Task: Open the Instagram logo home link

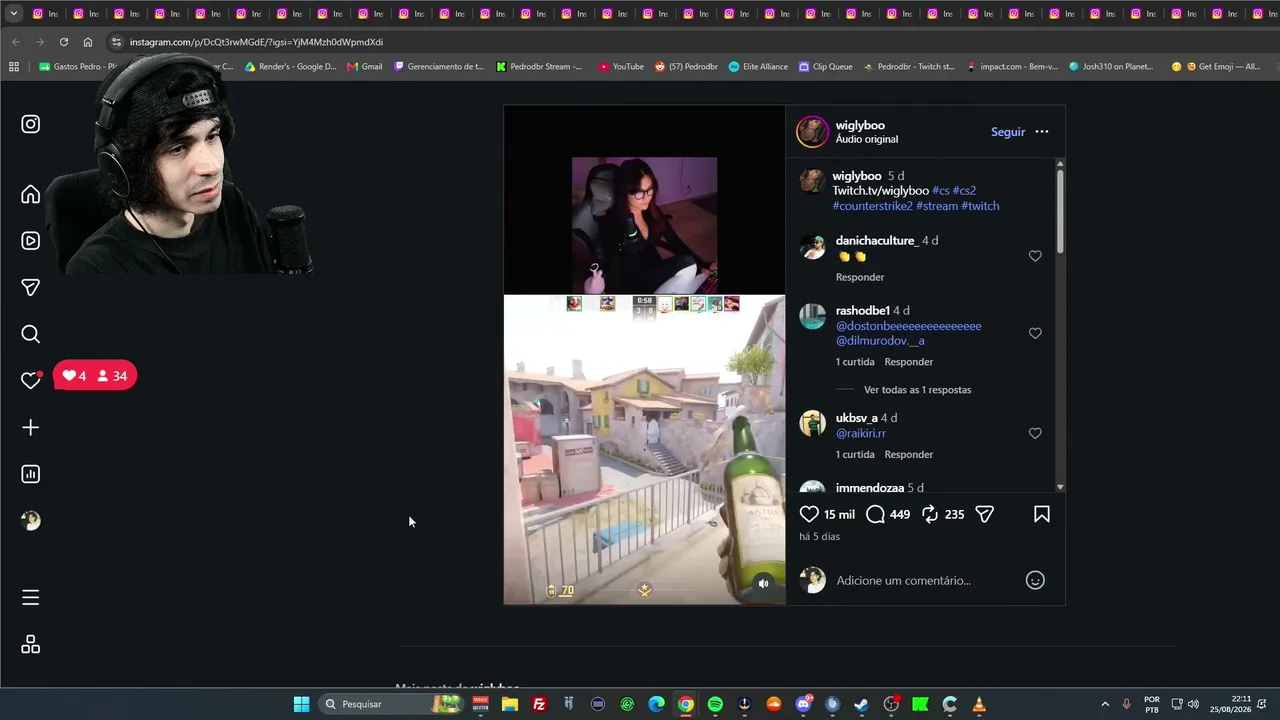Action: pyautogui.click(x=31, y=124)
